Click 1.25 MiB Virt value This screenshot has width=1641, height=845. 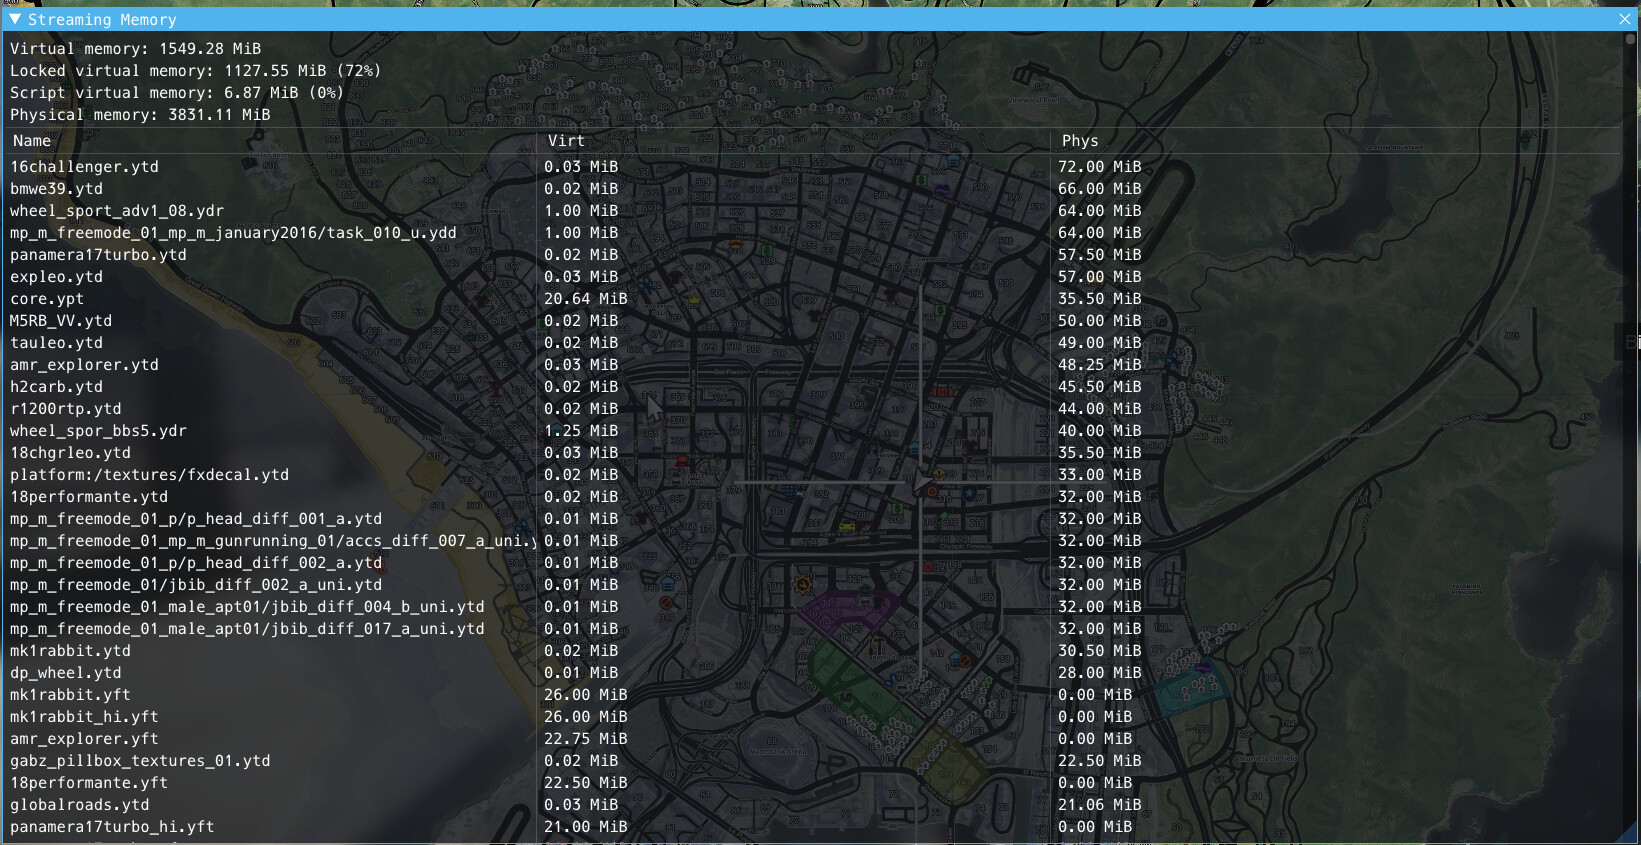581,431
